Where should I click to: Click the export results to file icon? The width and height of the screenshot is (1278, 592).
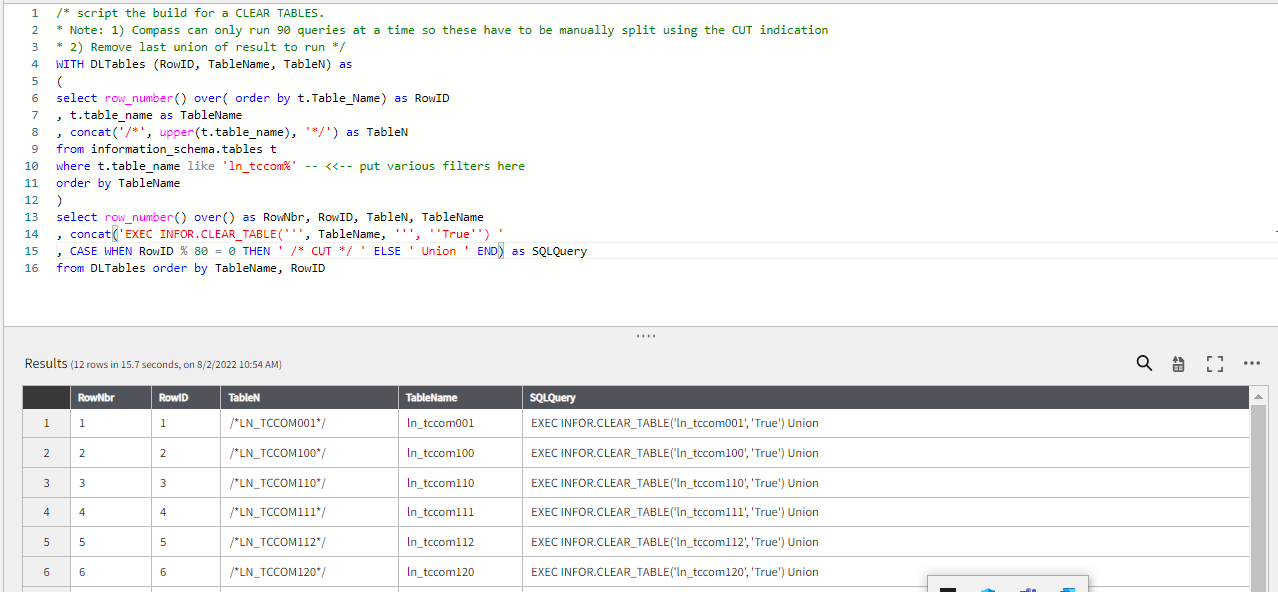pyautogui.click(x=1179, y=364)
